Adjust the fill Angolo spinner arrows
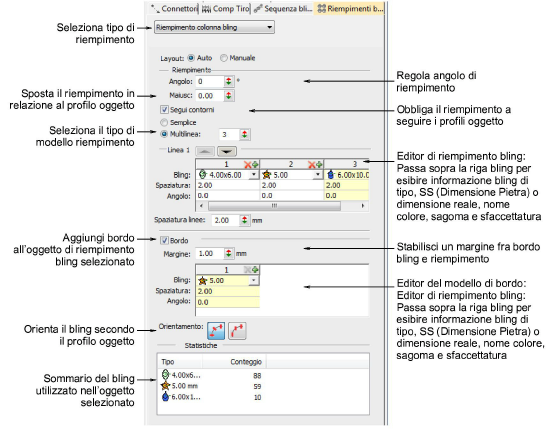This screenshot has height=437, width=550. pos(229,81)
